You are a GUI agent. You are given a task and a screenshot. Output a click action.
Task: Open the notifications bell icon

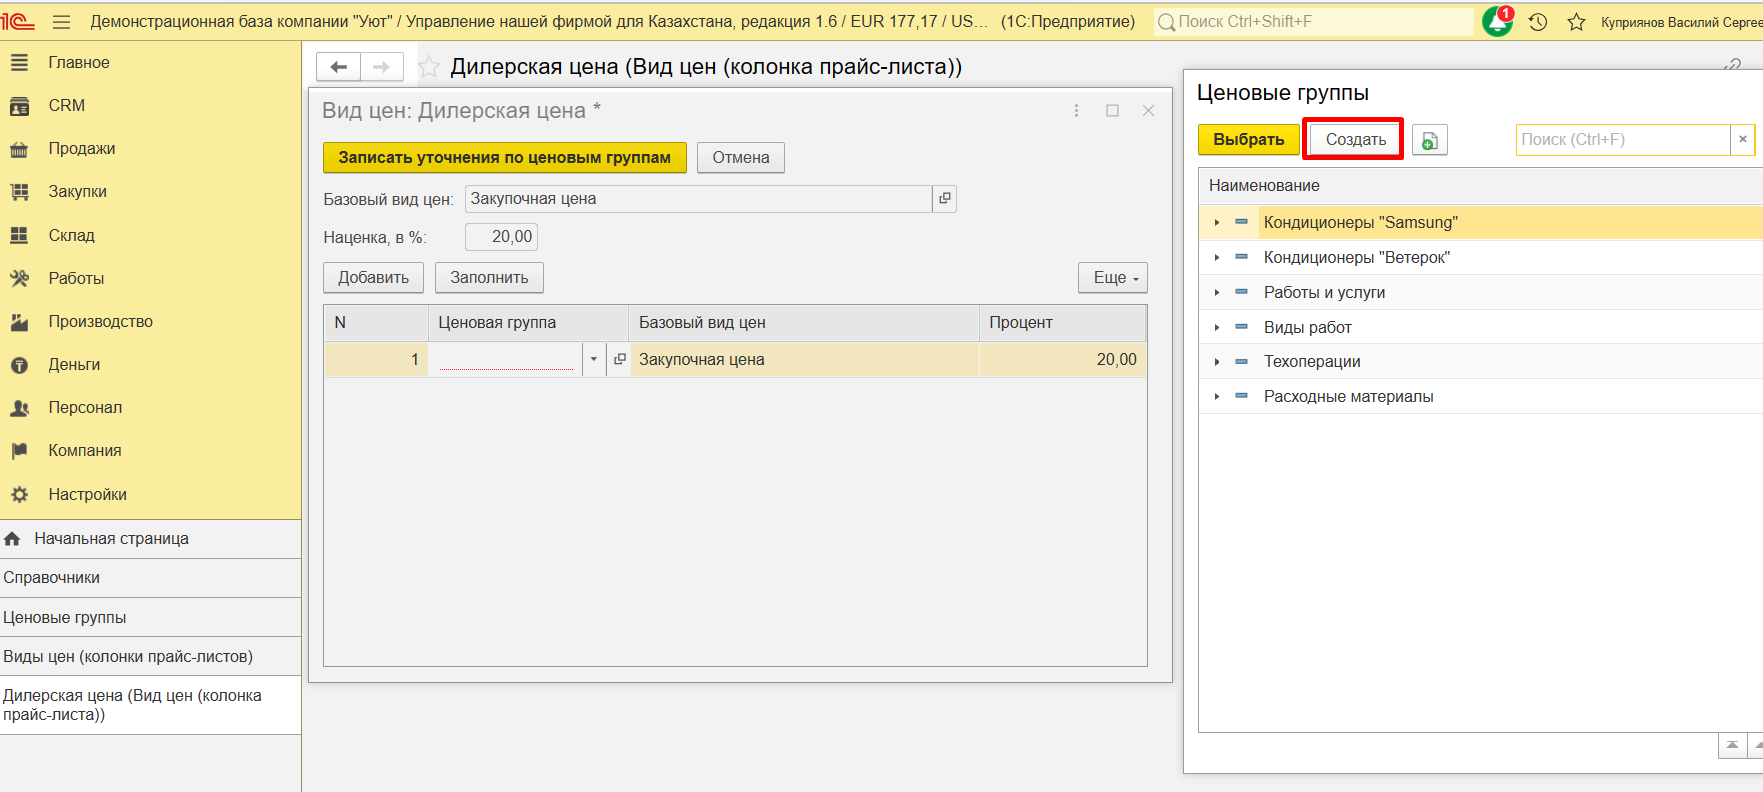point(1496,21)
